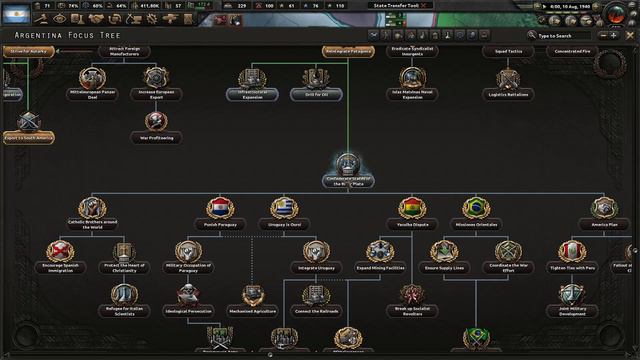Zoom out the focus tree with minus button
This screenshot has height=360, width=640.
pyautogui.click(x=604, y=36)
